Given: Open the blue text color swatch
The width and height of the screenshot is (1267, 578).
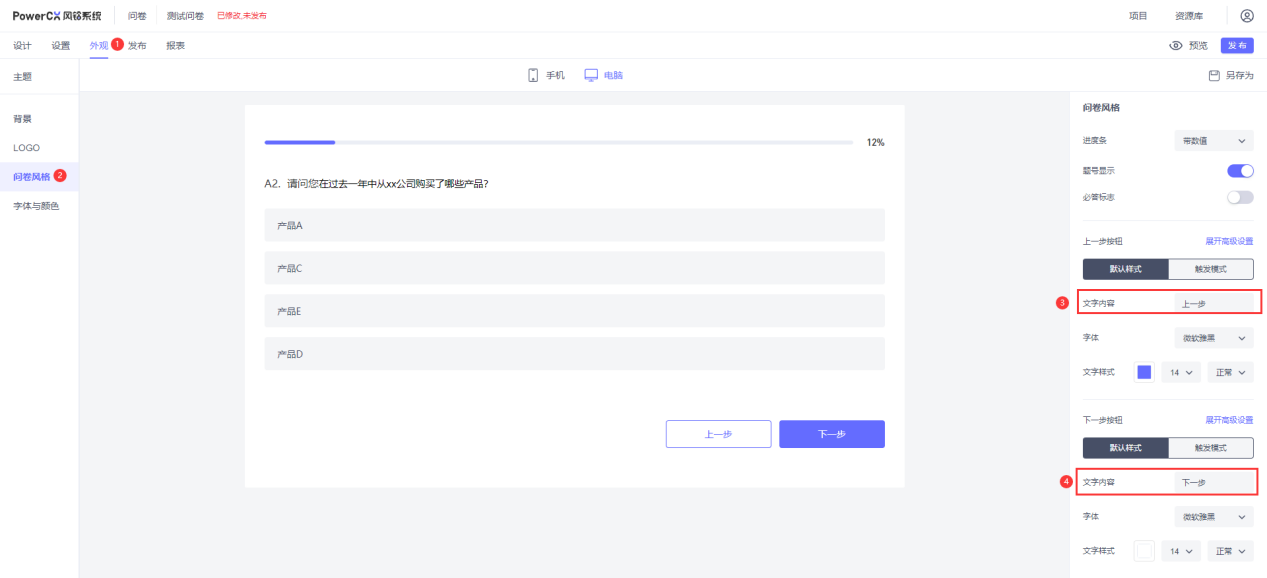Looking at the screenshot, I should (1144, 372).
